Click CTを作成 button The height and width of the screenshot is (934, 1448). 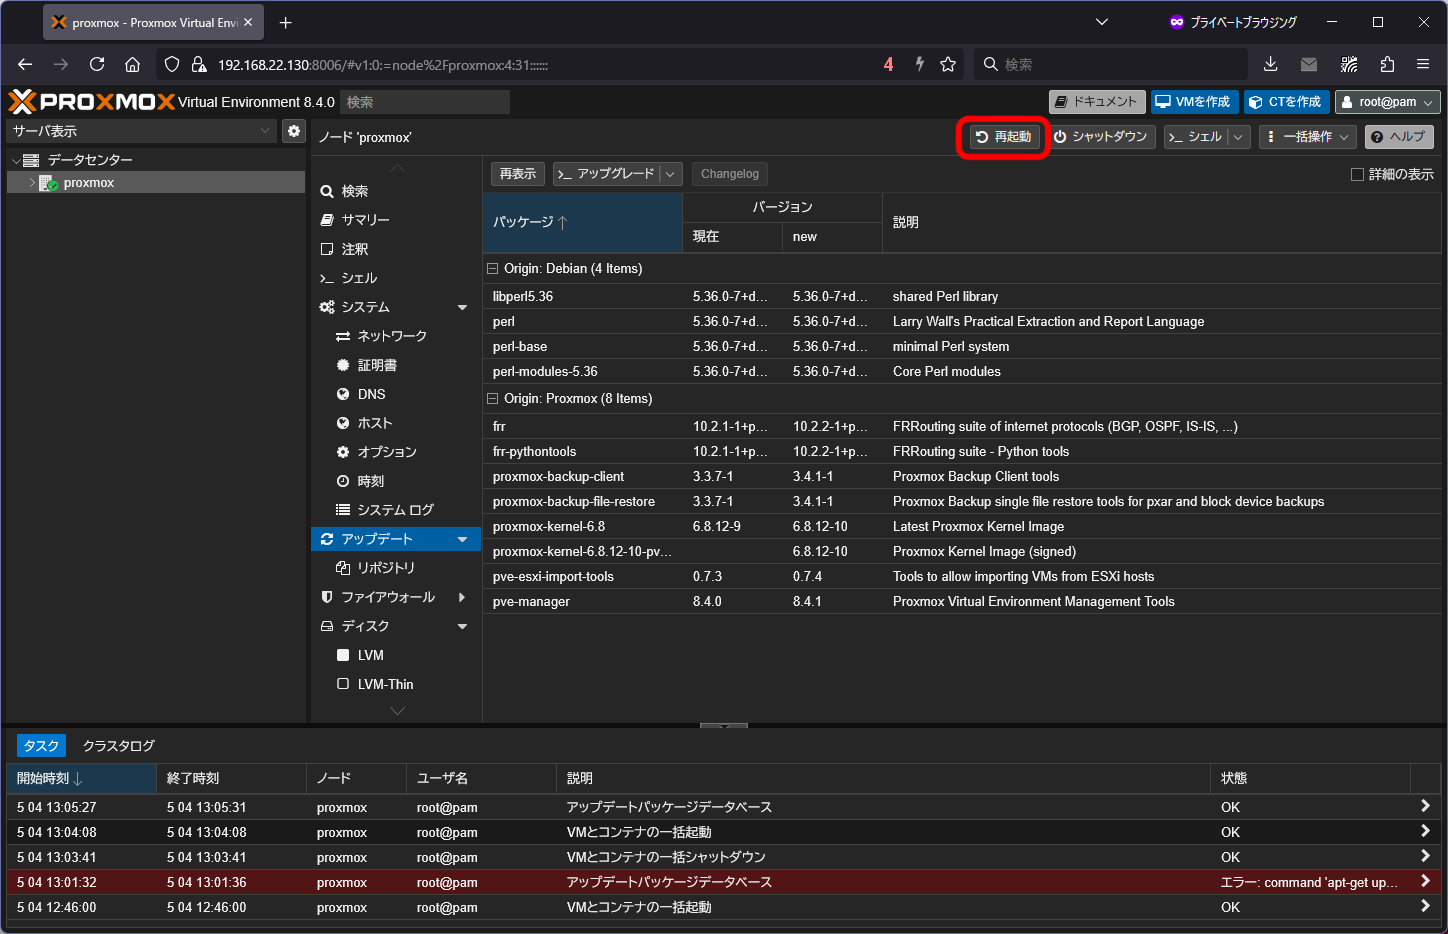[x=1286, y=102]
